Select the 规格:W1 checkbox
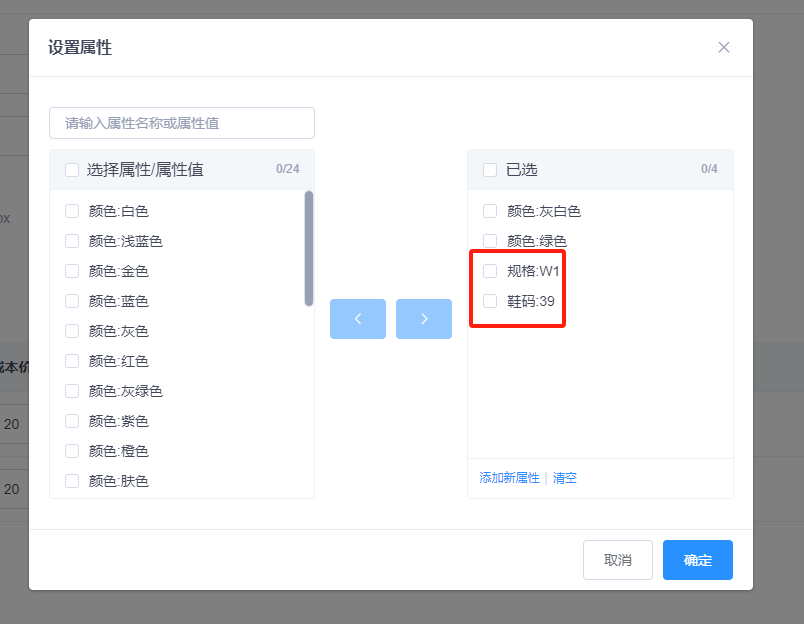 click(490, 271)
